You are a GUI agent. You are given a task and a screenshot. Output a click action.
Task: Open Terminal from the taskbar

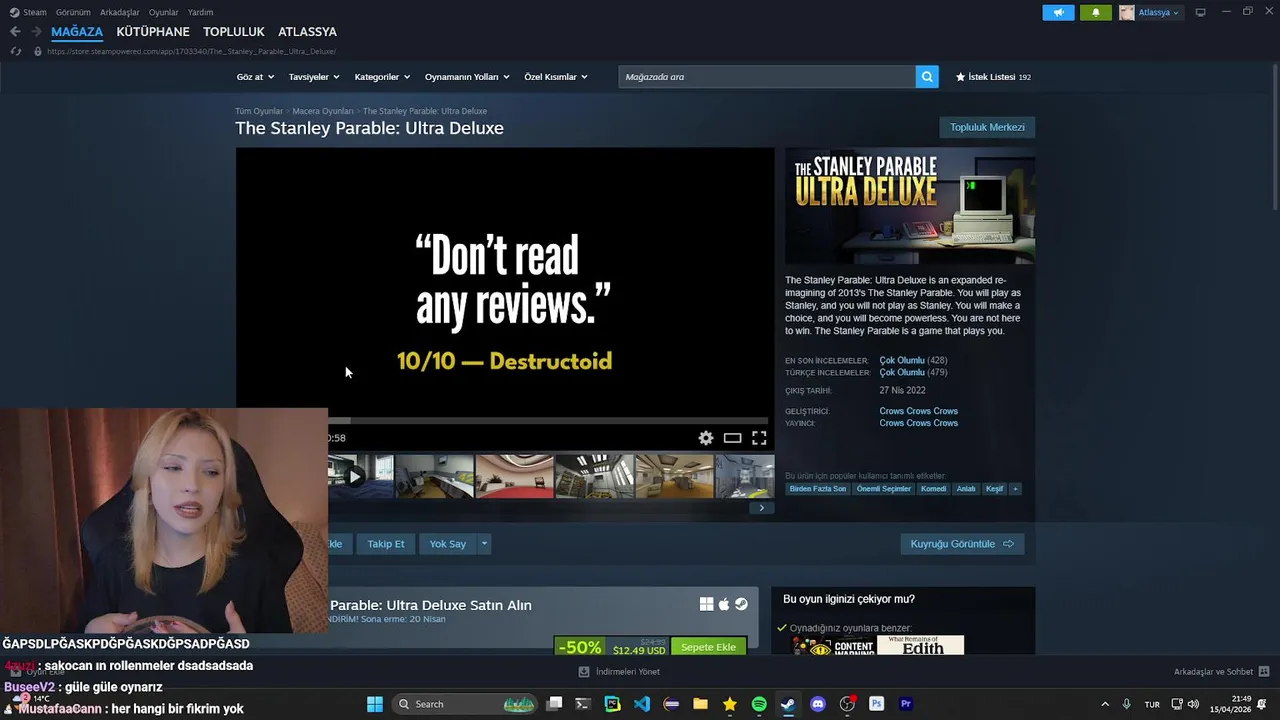(583, 704)
